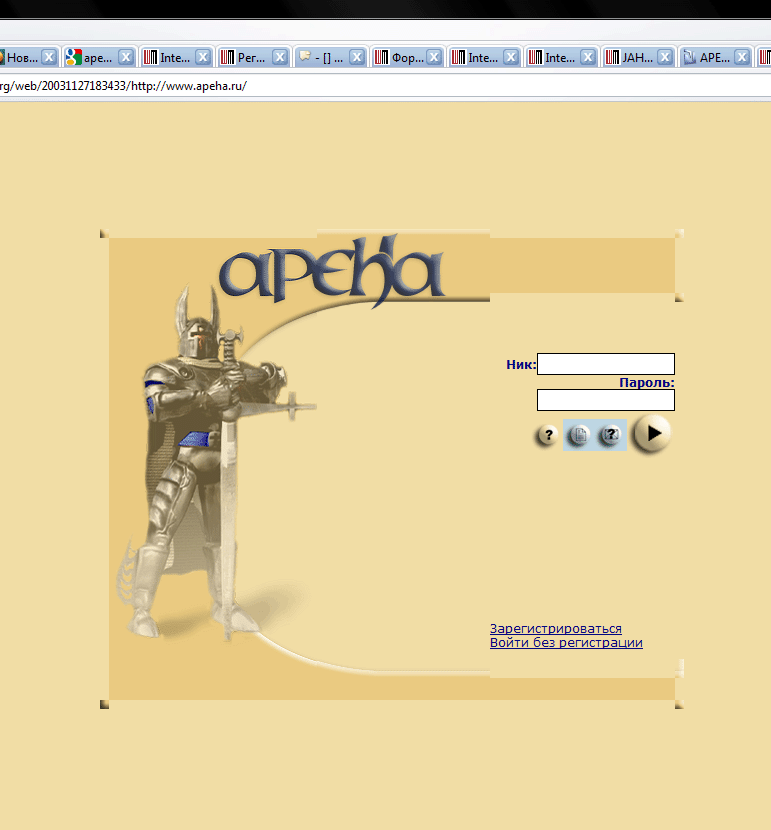Open the Зарегистрироваться registration link

click(x=556, y=628)
